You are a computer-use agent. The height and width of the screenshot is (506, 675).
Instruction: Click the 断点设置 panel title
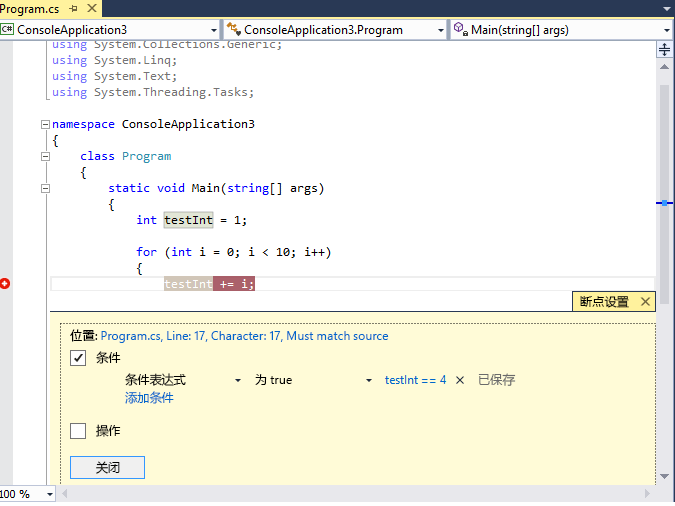click(x=604, y=301)
